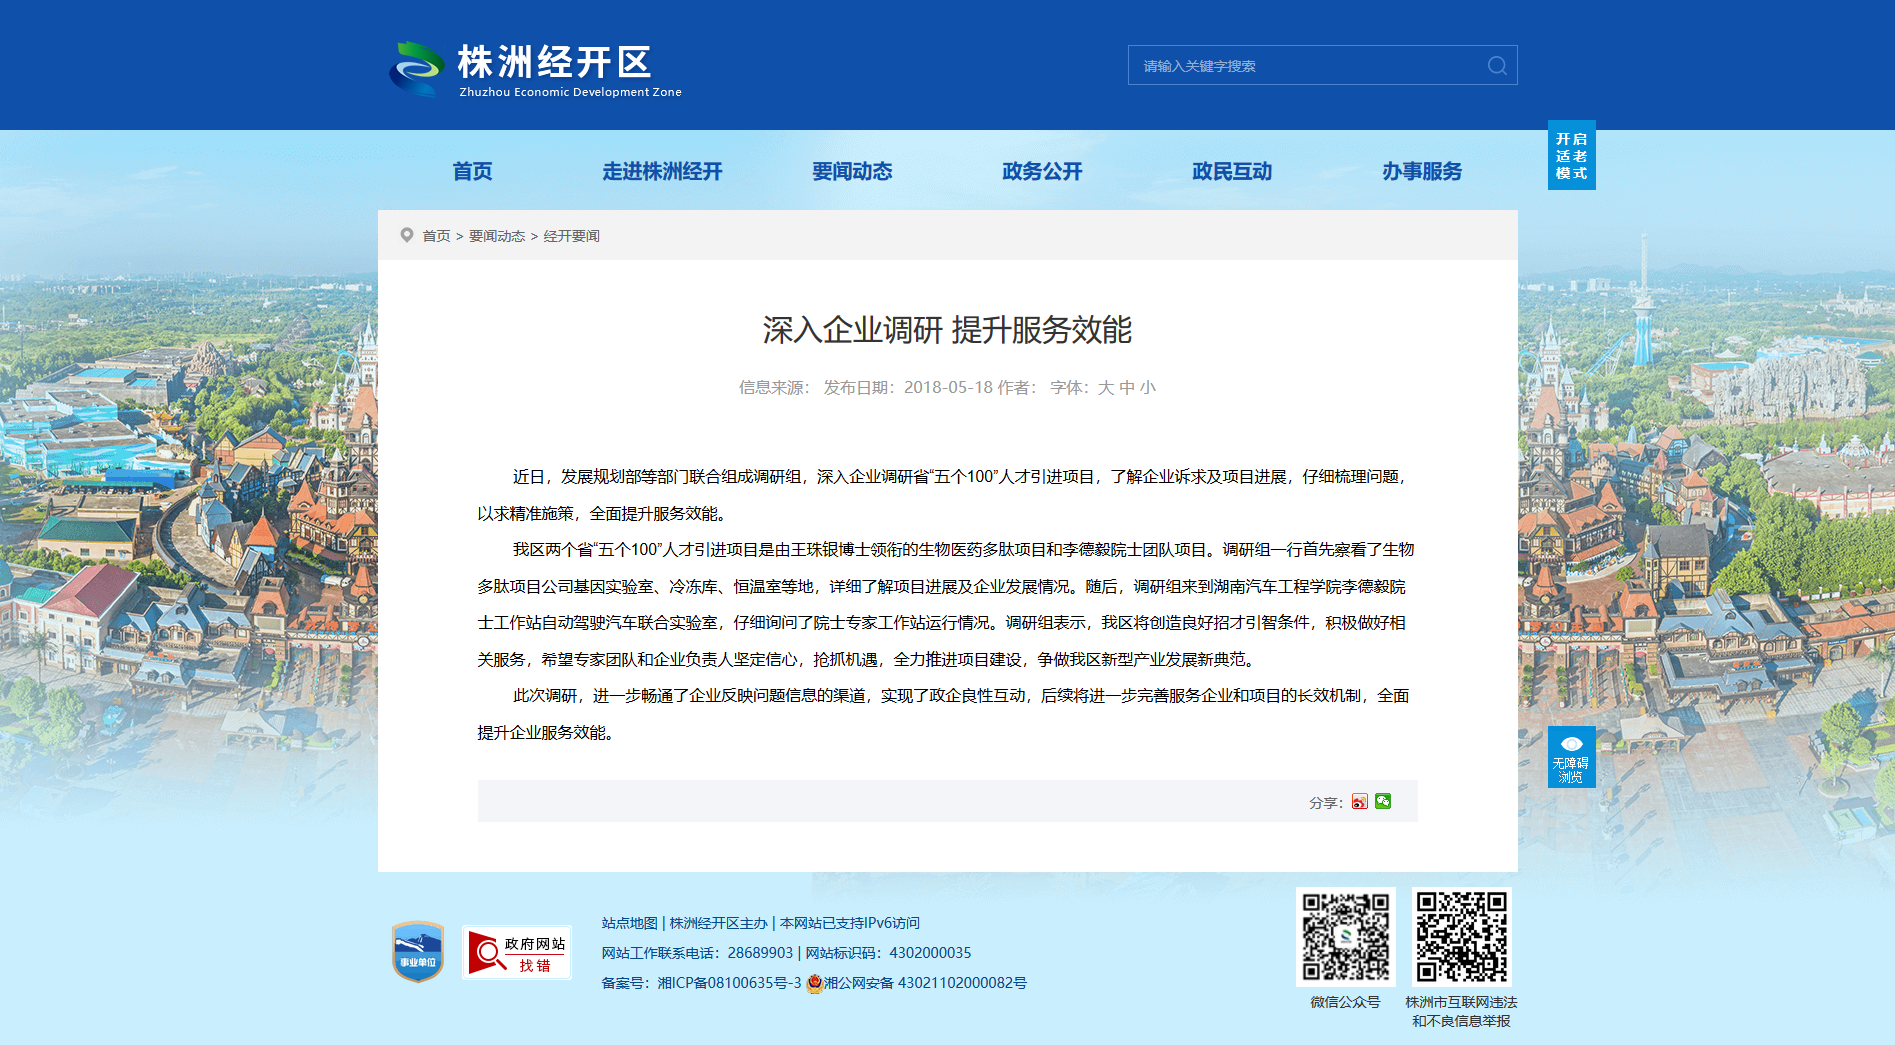Open the 政府网站找错 badge
The height and width of the screenshot is (1045, 1895).
[517, 952]
